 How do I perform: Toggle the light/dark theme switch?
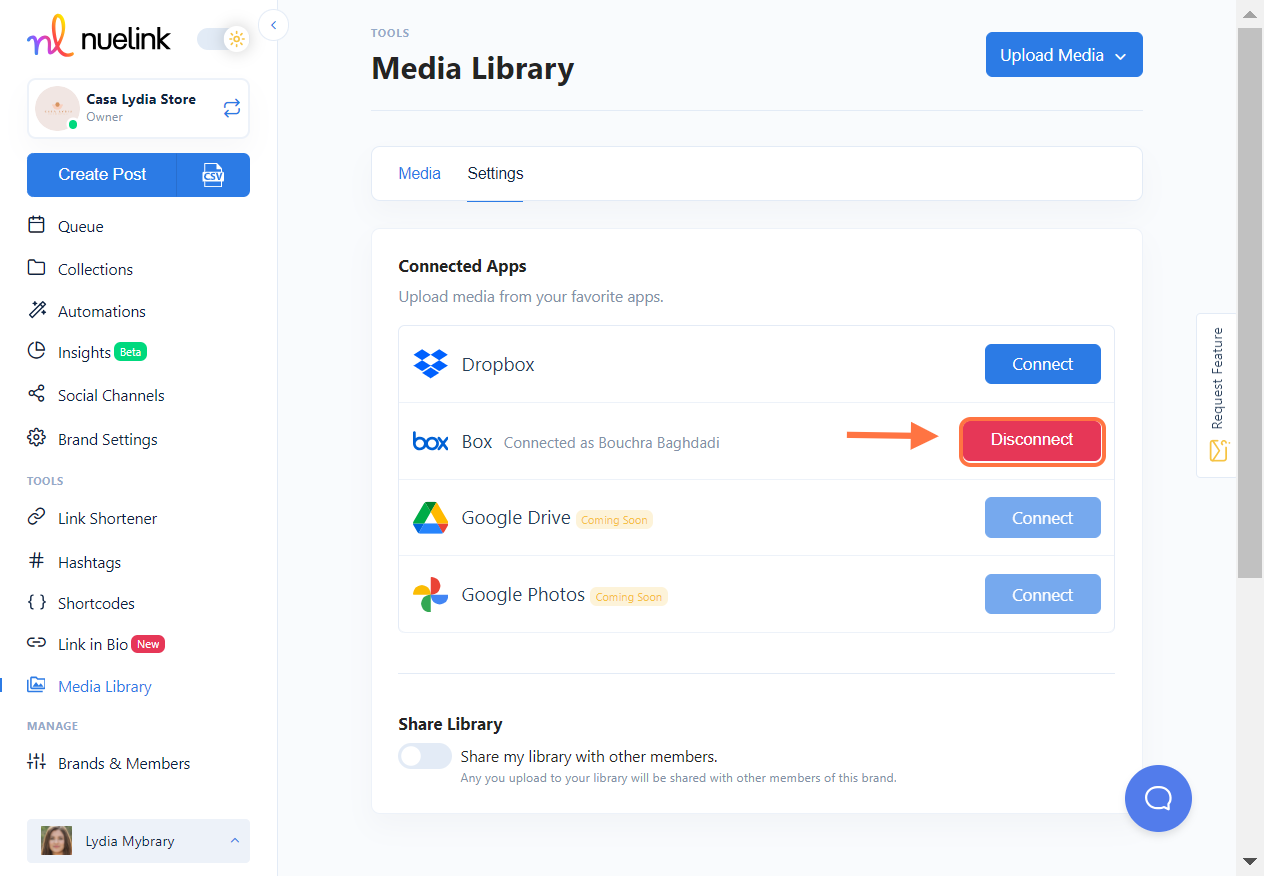(223, 40)
